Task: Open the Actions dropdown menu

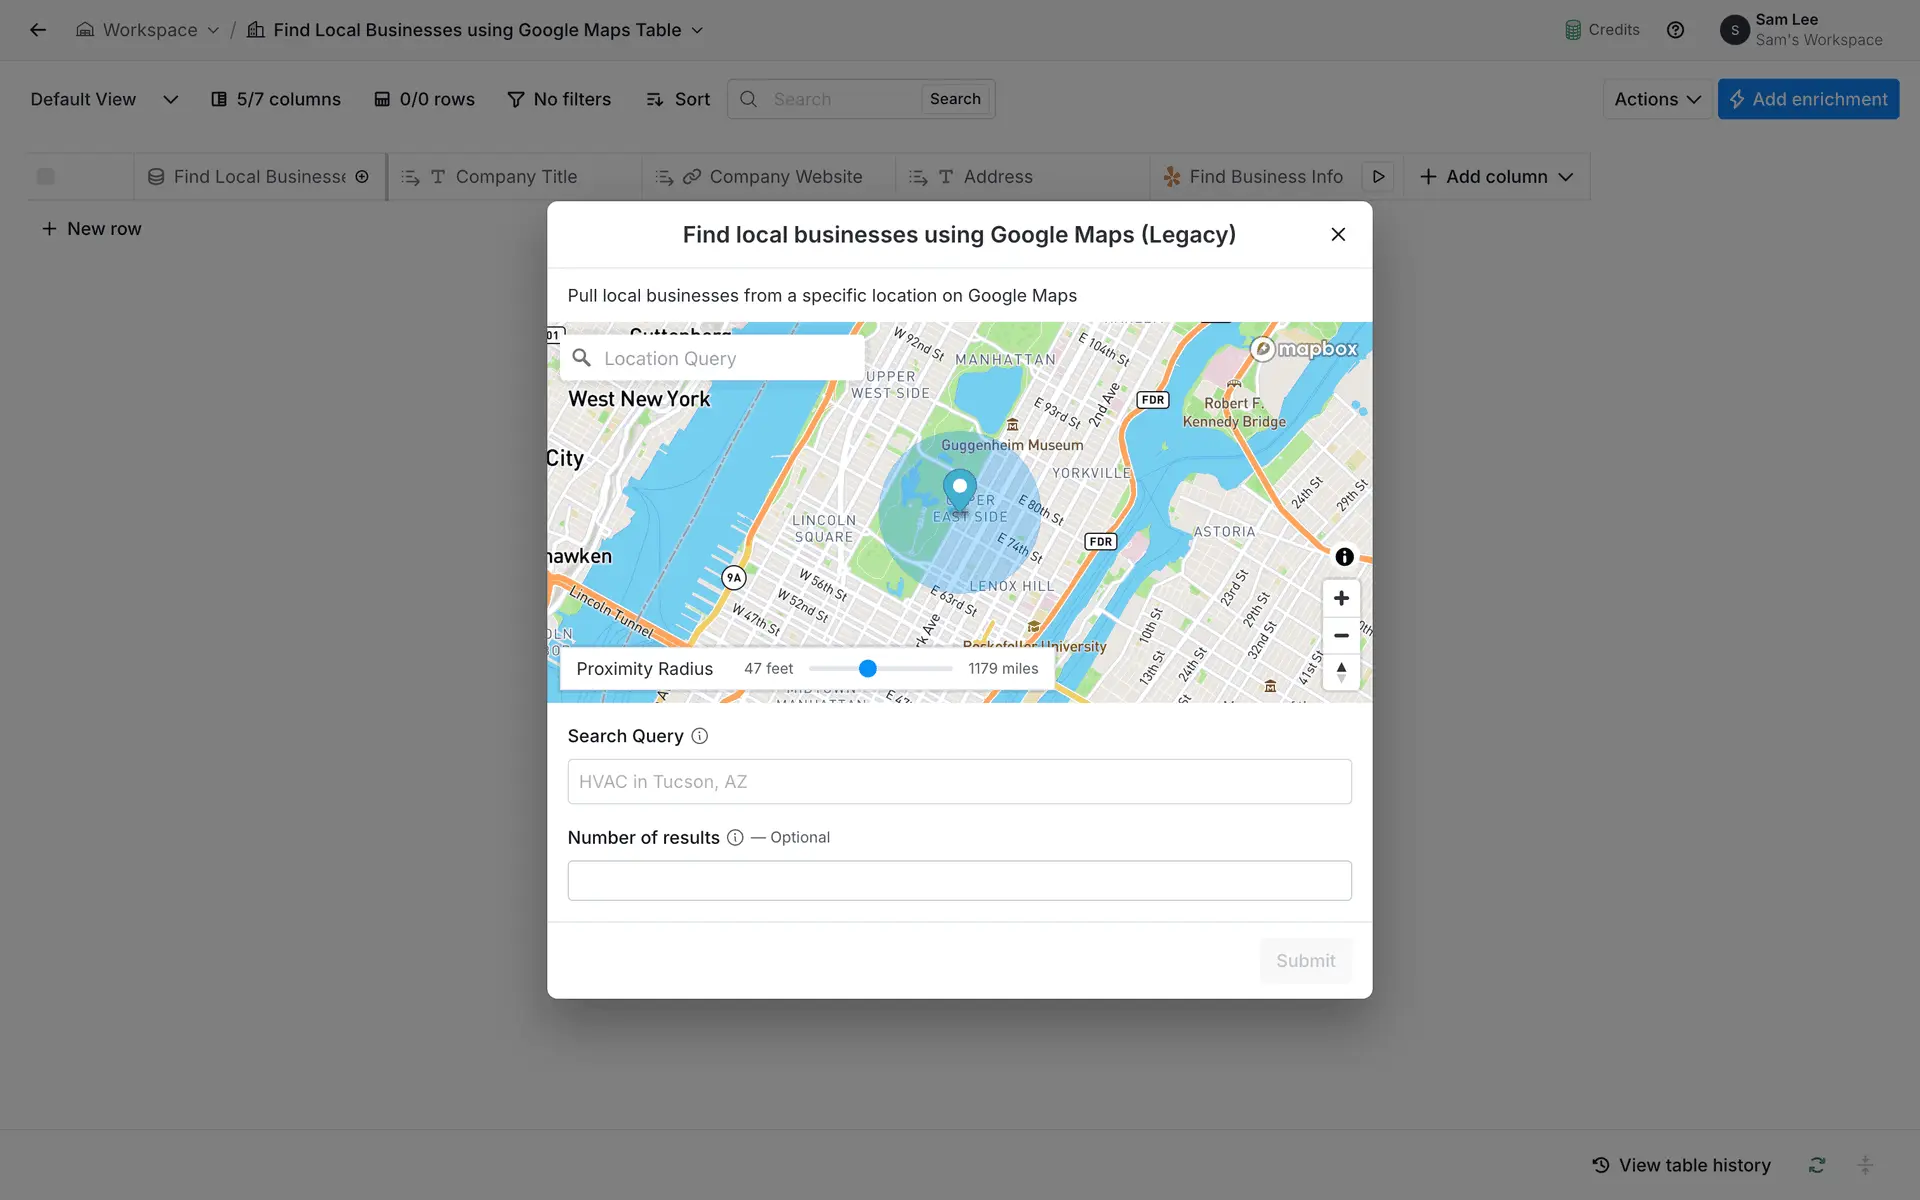Action: coord(1656,99)
